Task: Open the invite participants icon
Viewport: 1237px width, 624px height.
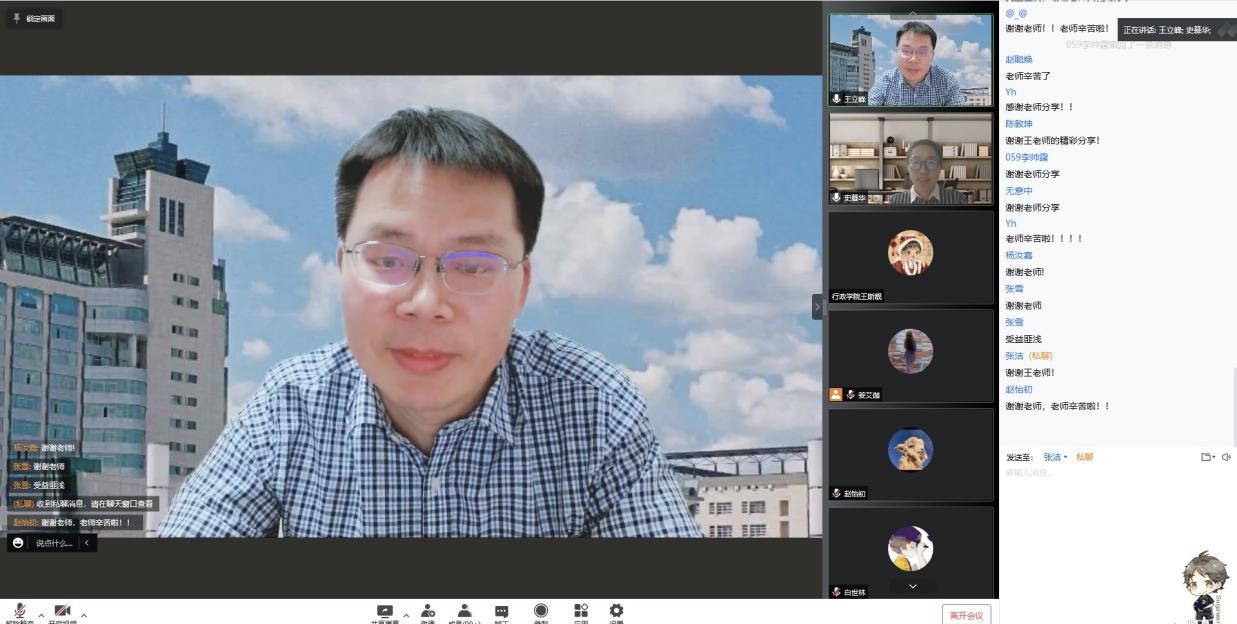Action: point(428,611)
